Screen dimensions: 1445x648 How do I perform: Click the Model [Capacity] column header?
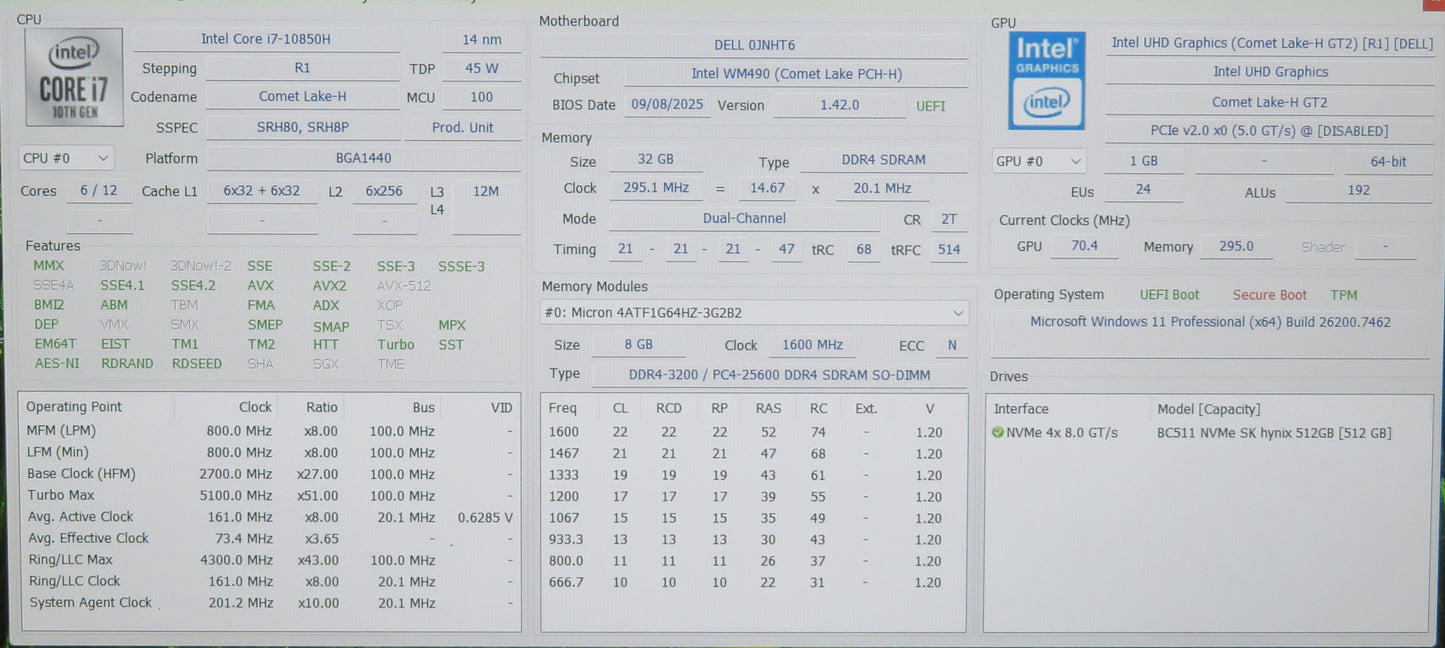point(1208,409)
